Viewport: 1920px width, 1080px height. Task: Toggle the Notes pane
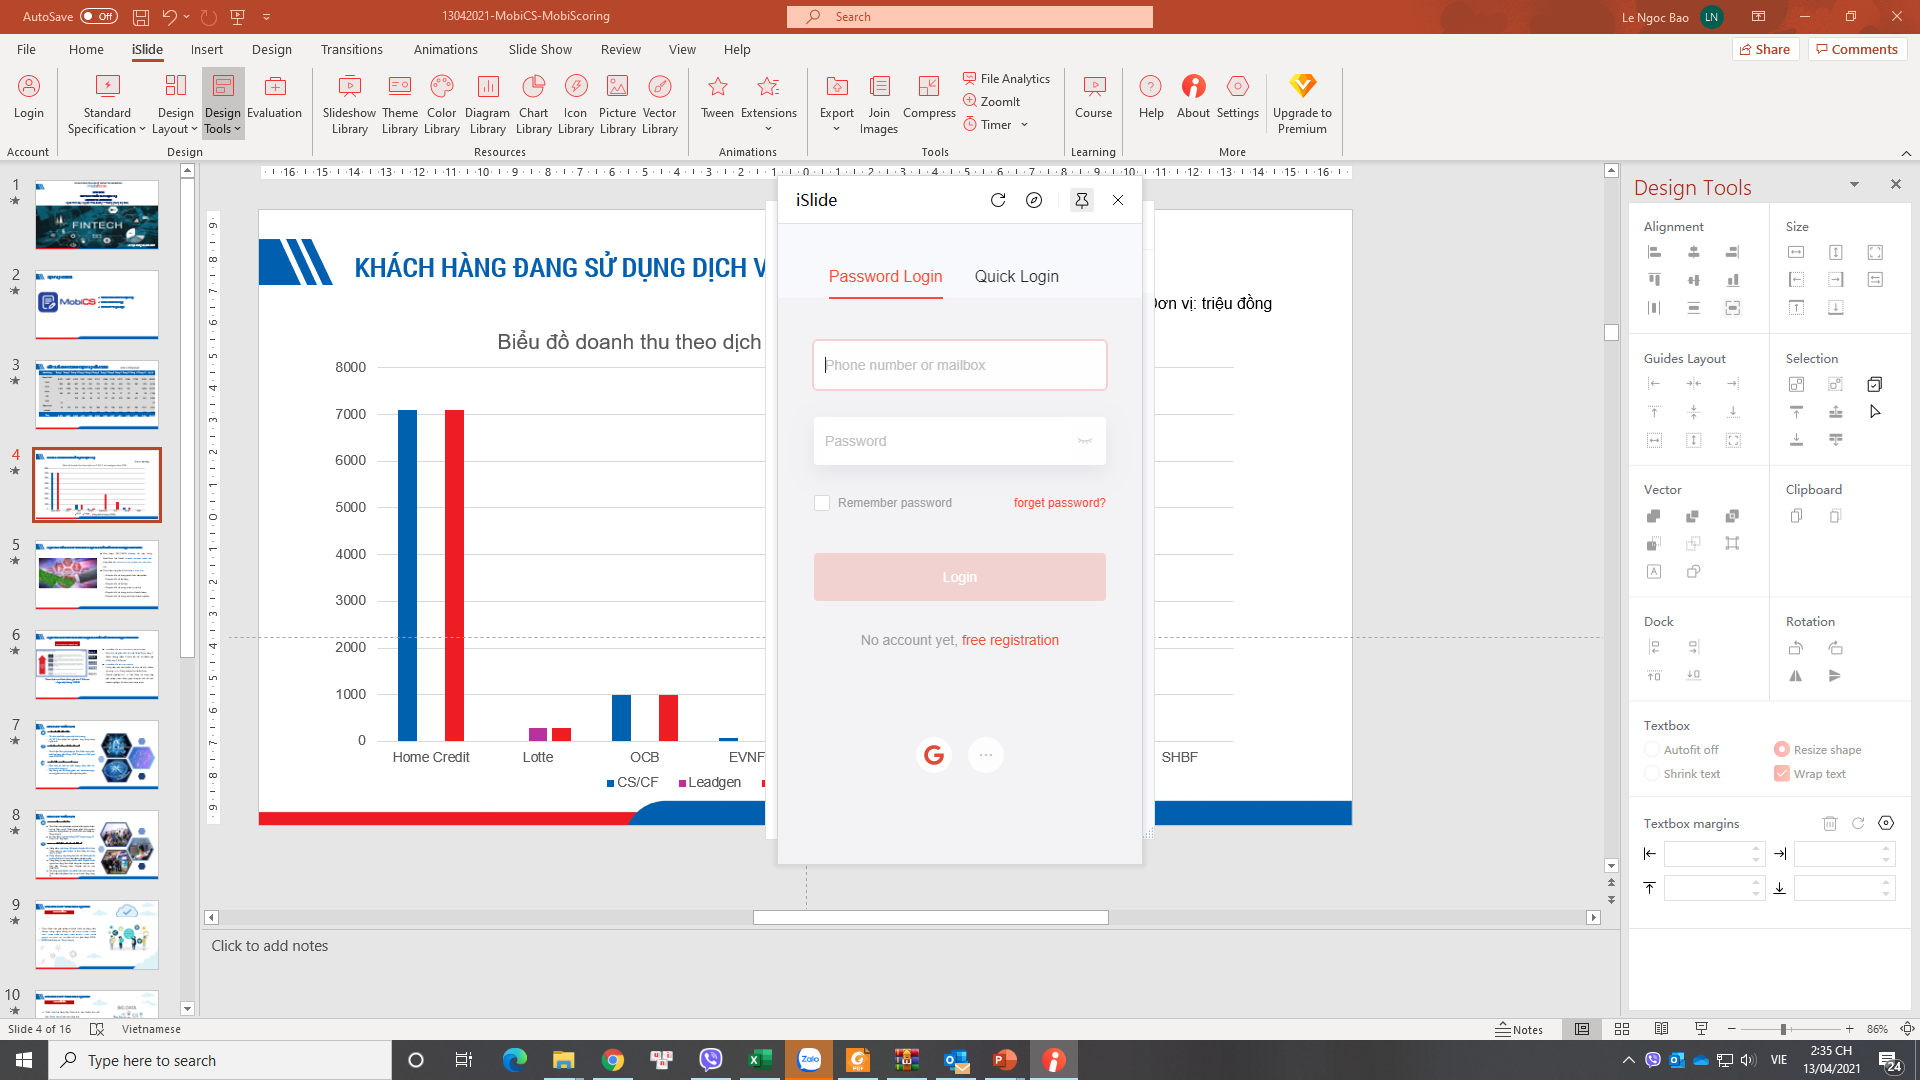[x=1519, y=1029]
